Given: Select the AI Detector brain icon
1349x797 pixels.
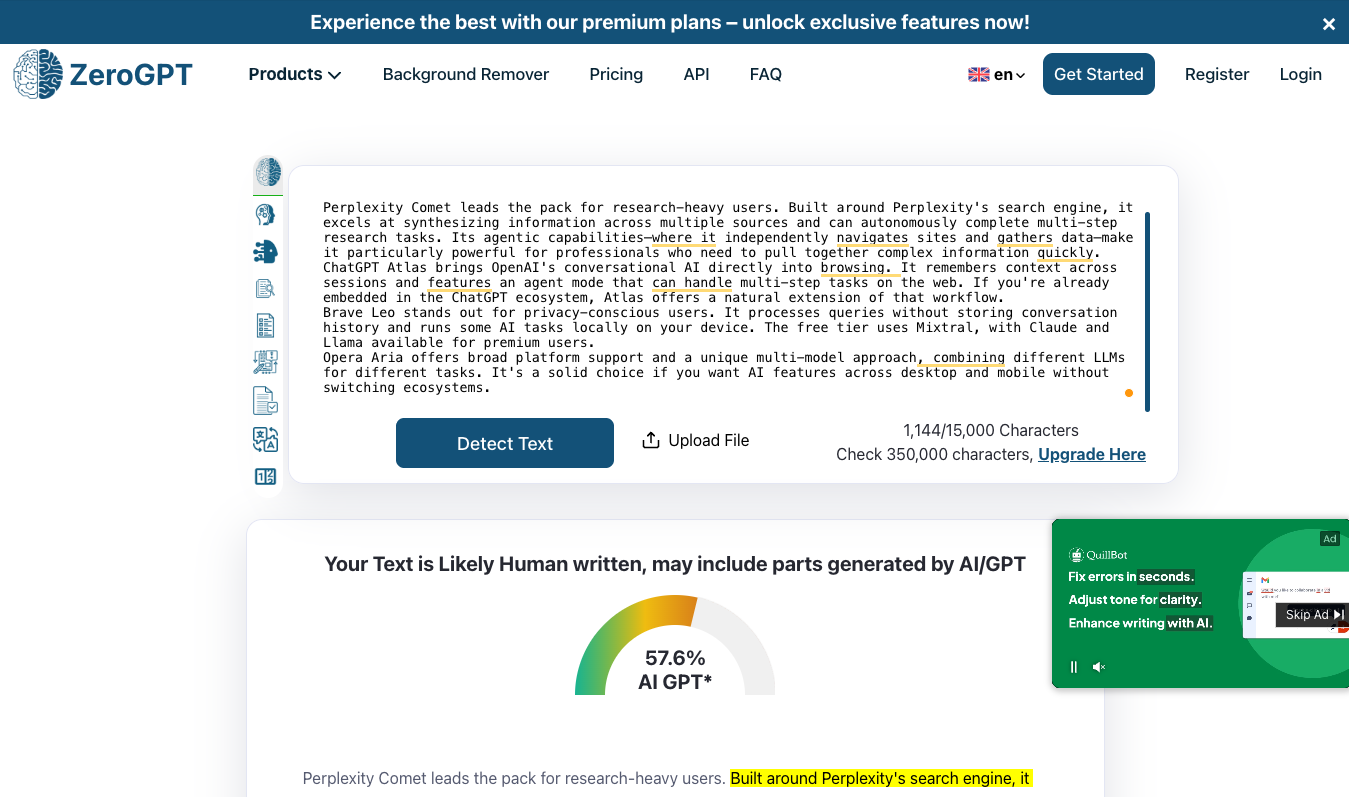Looking at the screenshot, I should click(x=265, y=172).
